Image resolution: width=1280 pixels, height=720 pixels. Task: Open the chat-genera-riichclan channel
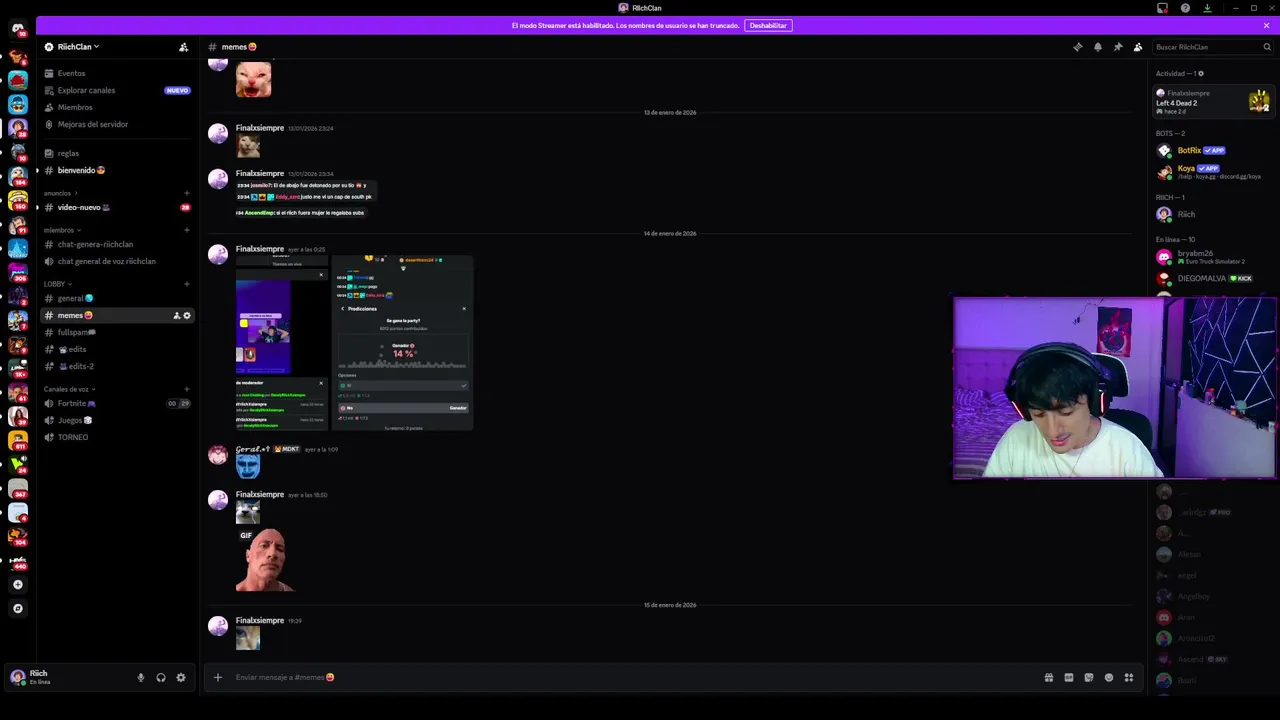tap(95, 244)
